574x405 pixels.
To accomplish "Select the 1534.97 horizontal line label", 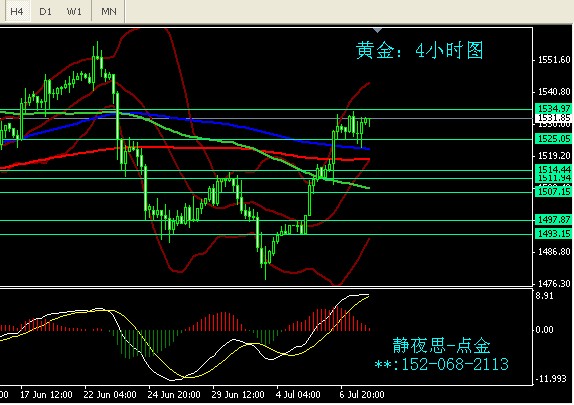I will pos(553,108).
